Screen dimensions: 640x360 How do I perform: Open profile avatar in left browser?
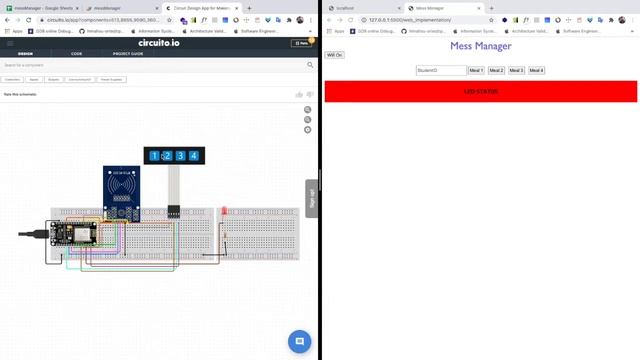coord(300,20)
